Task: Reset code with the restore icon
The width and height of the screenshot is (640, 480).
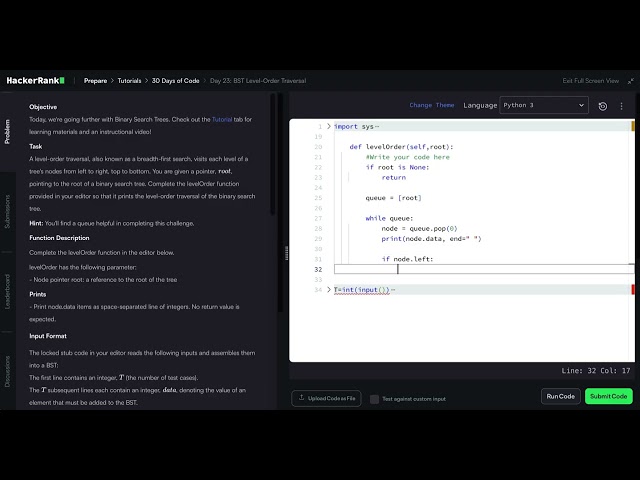Action: tap(602, 106)
